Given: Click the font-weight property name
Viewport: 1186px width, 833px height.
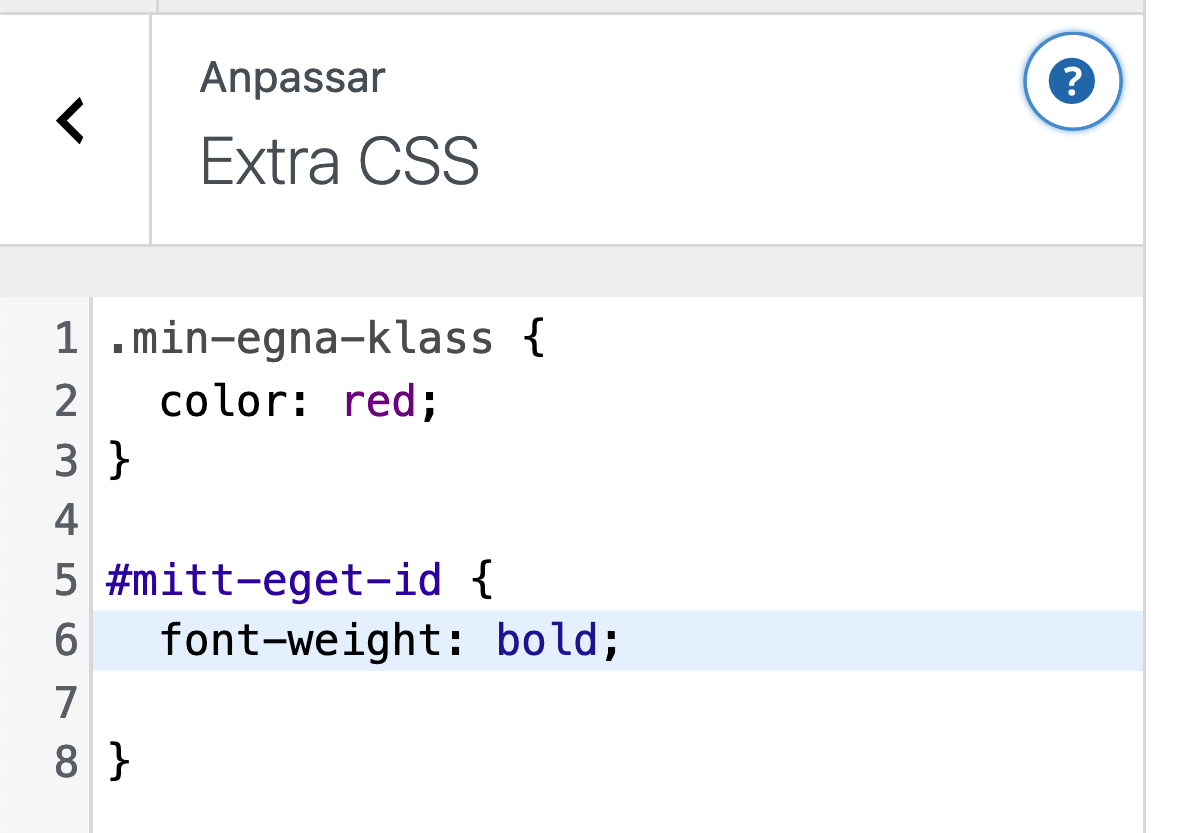Looking at the screenshot, I should (x=300, y=640).
